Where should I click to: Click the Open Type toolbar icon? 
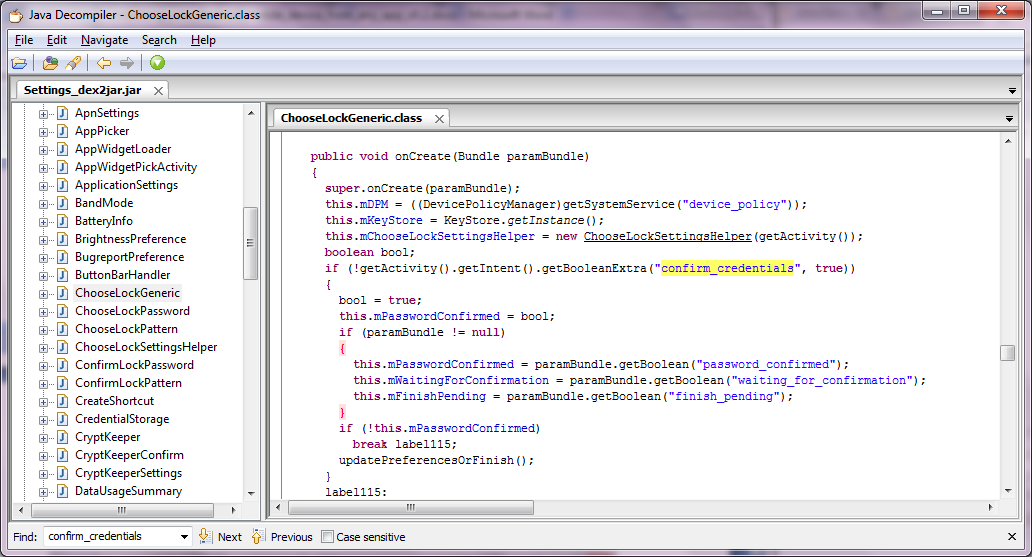pyautogui.click(x=50, y=63)
